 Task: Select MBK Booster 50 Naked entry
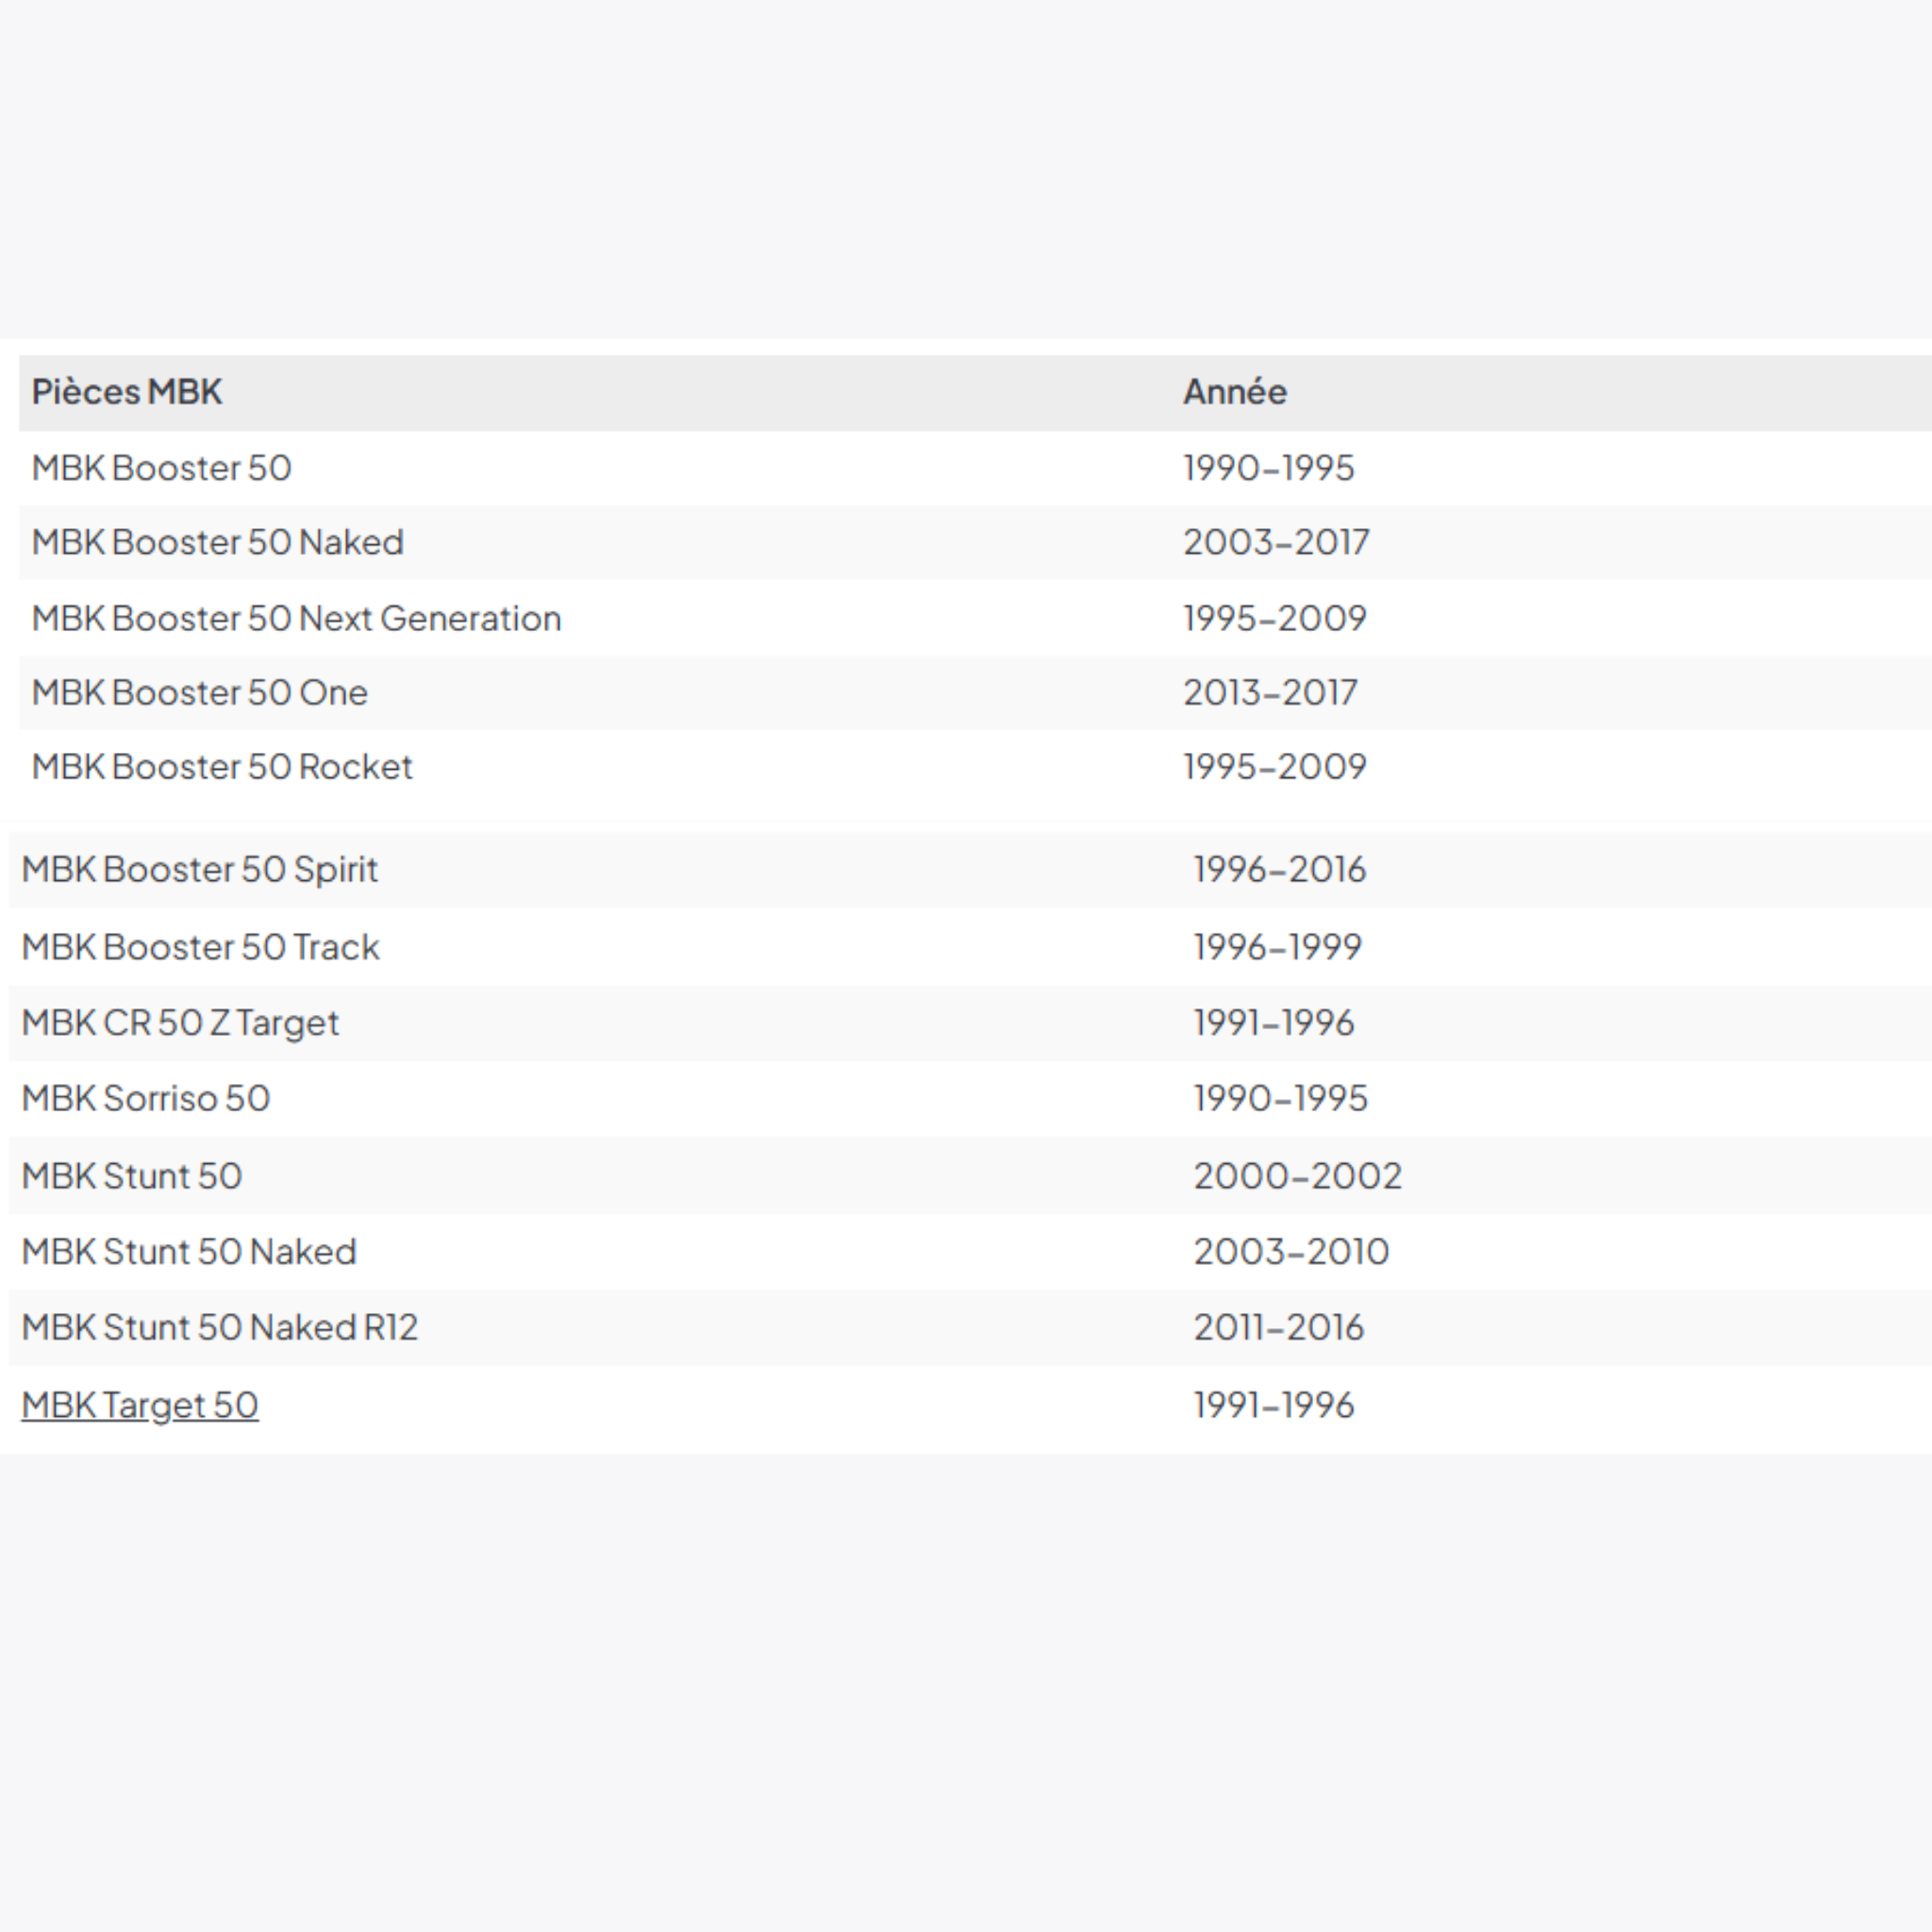(218, 542)
